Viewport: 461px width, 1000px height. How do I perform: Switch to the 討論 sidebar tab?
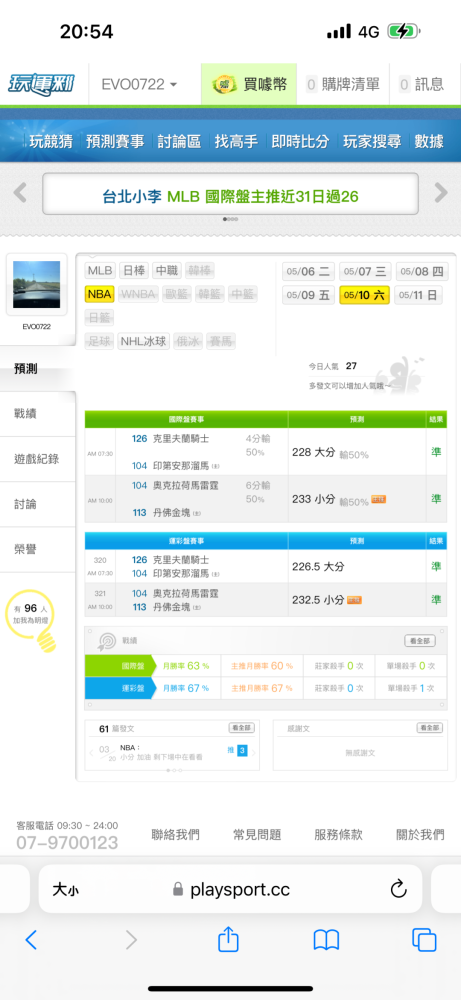tap(38, 504)
